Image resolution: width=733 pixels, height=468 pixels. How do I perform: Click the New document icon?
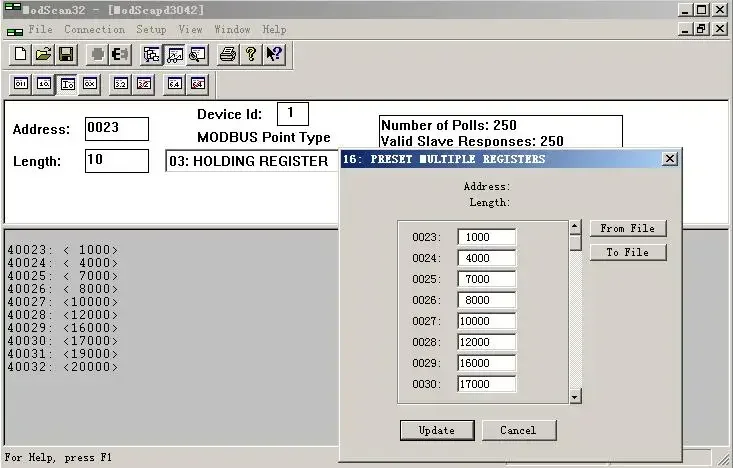(20, 54)
